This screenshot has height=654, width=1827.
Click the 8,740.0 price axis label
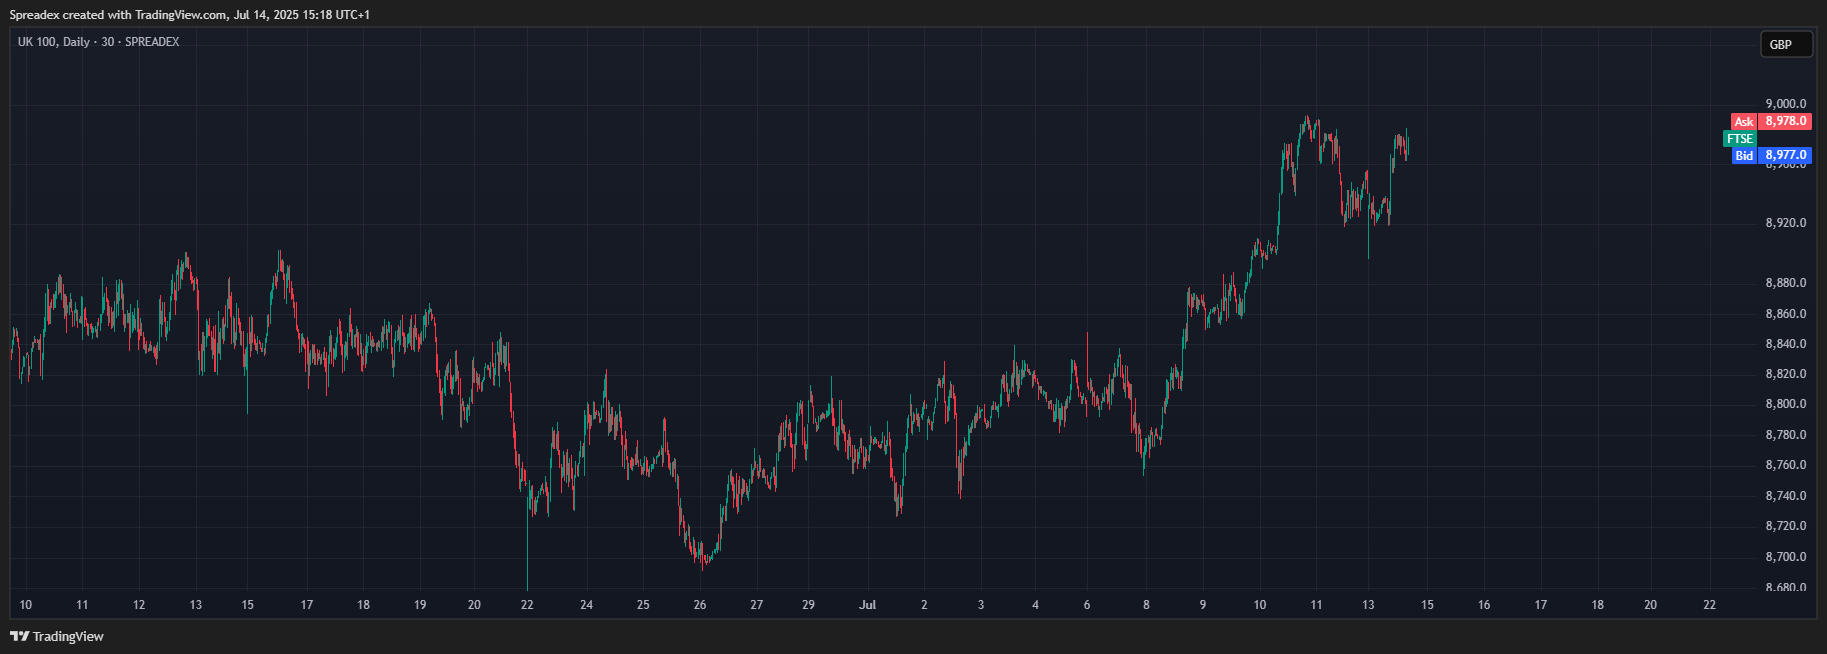(1786, 496)
